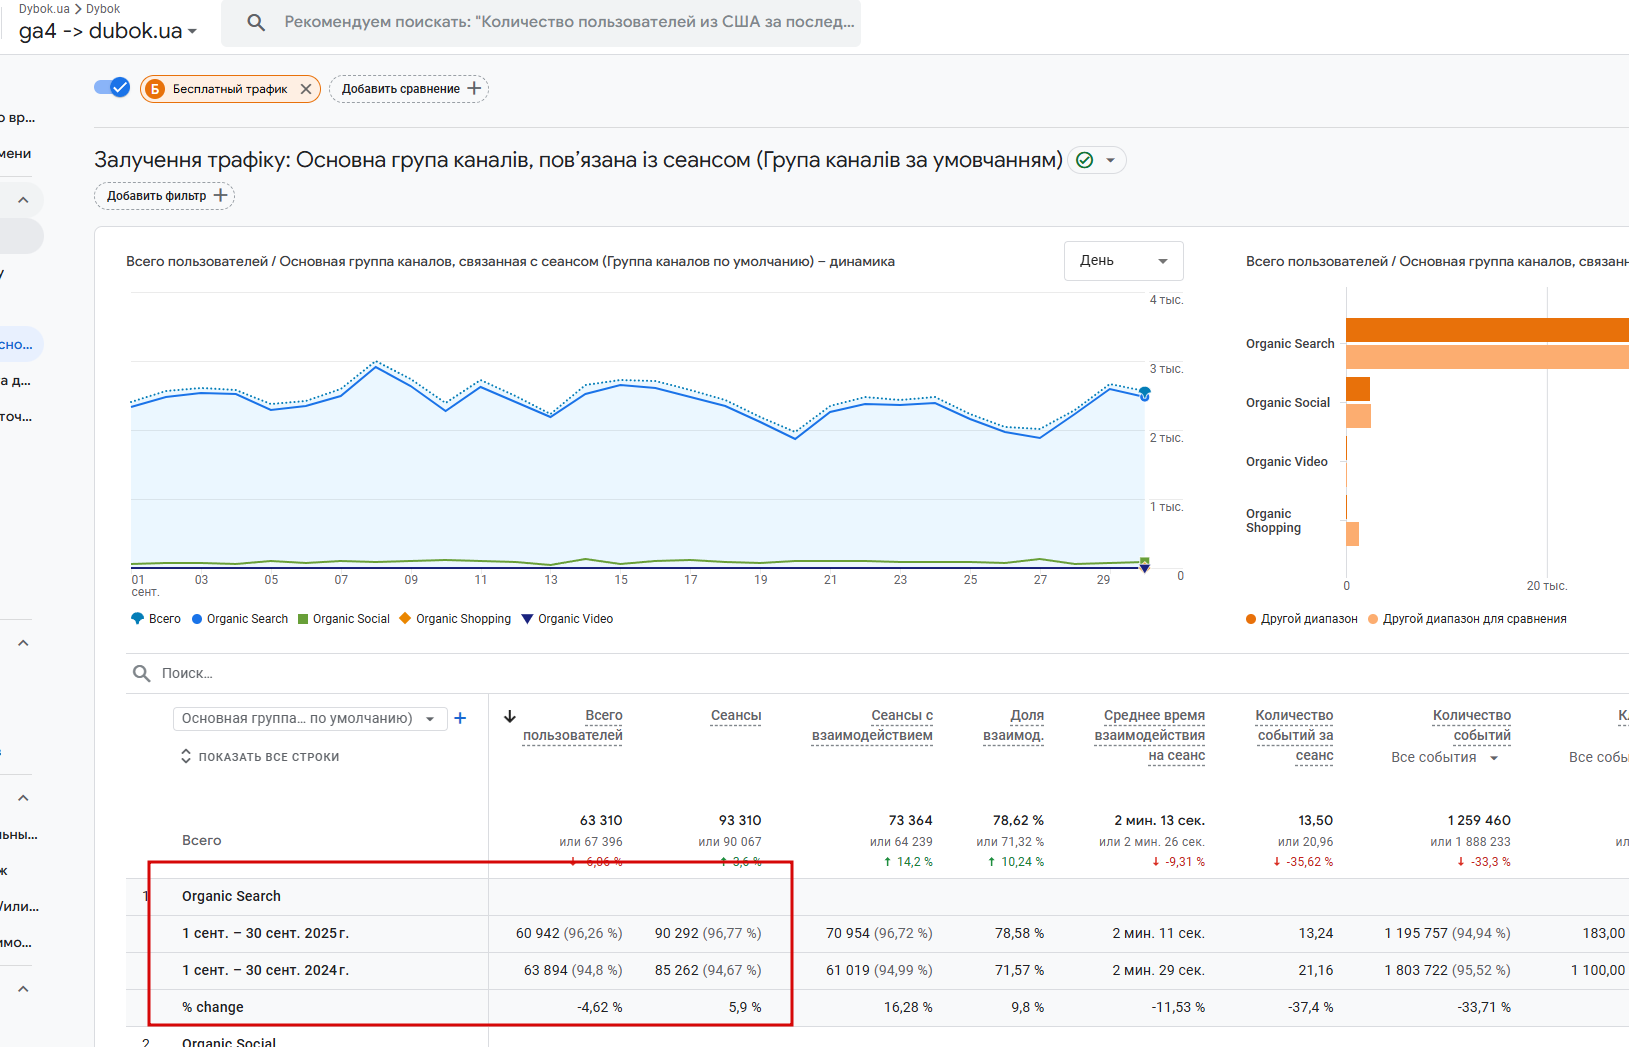Image resolution: width=1629 pixels, height=1047 pixels.
Task: Open the Основная группа dimension dropdown
Action: click(308, 718)
